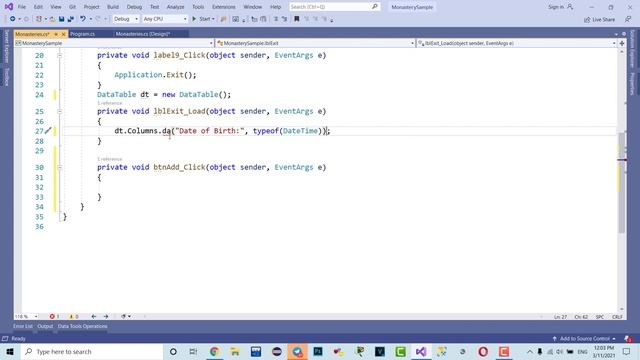This screenshot has height=360, width=640.
Task: Open the Git menu
Action: (72, 7)
